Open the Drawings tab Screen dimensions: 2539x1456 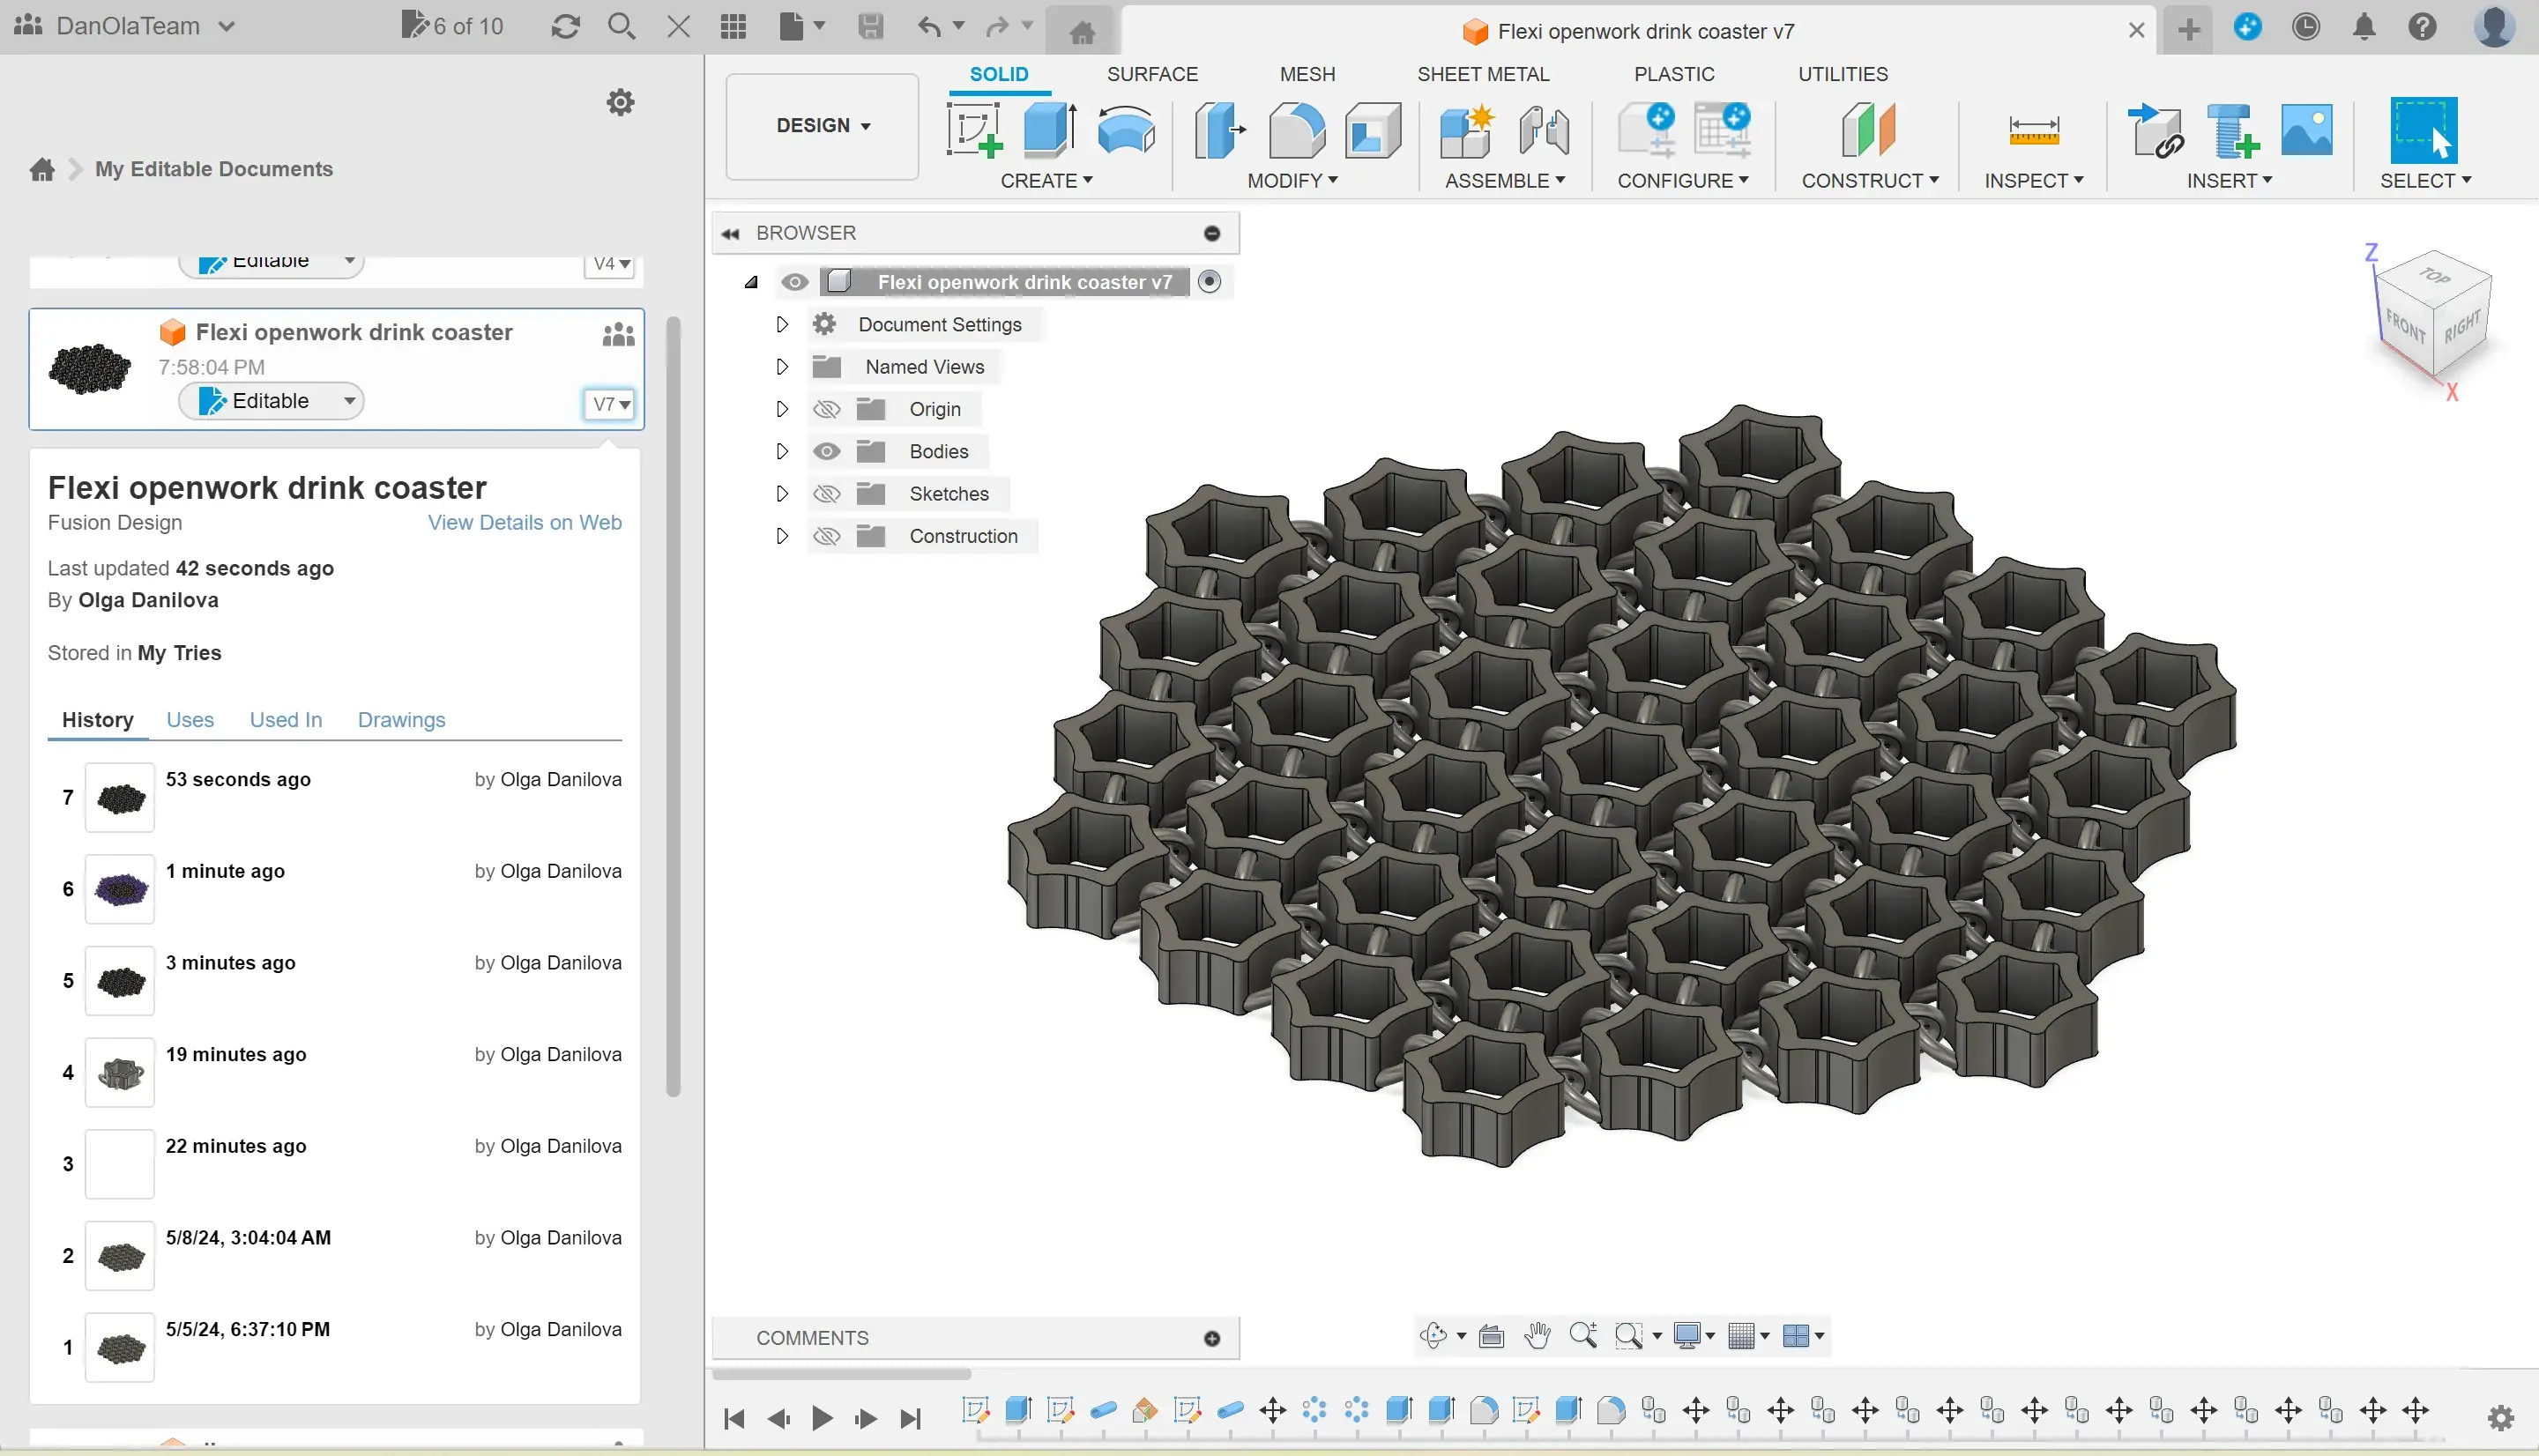pyautogui.click(x=401, y=720)
